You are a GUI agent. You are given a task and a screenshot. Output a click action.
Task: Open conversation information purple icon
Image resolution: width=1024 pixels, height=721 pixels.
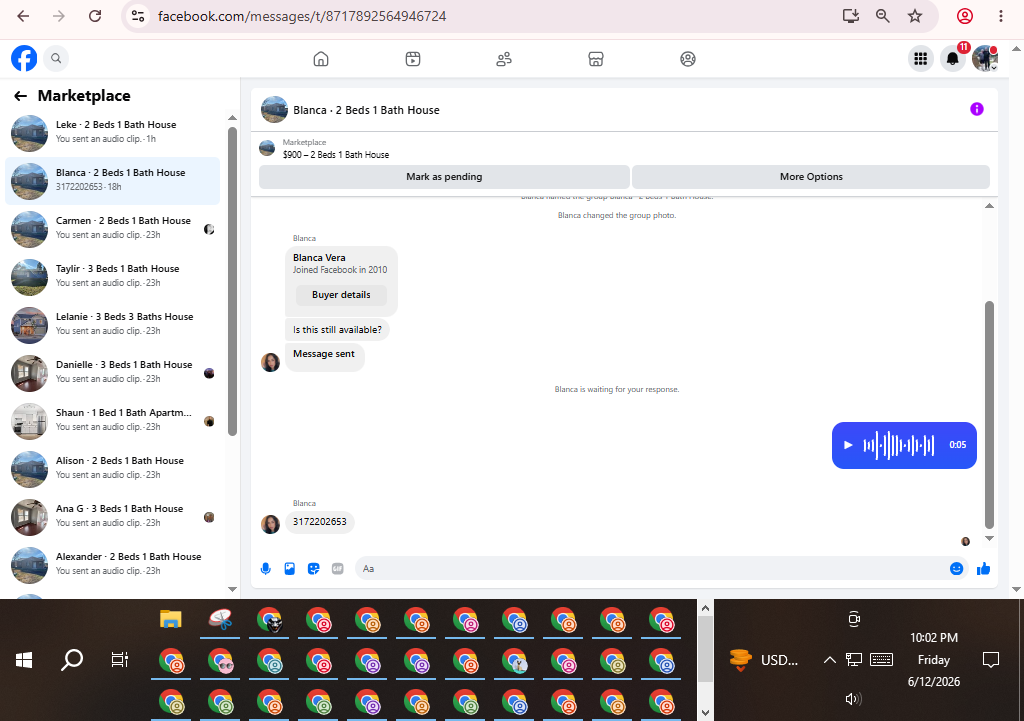(x=976, y=109)
